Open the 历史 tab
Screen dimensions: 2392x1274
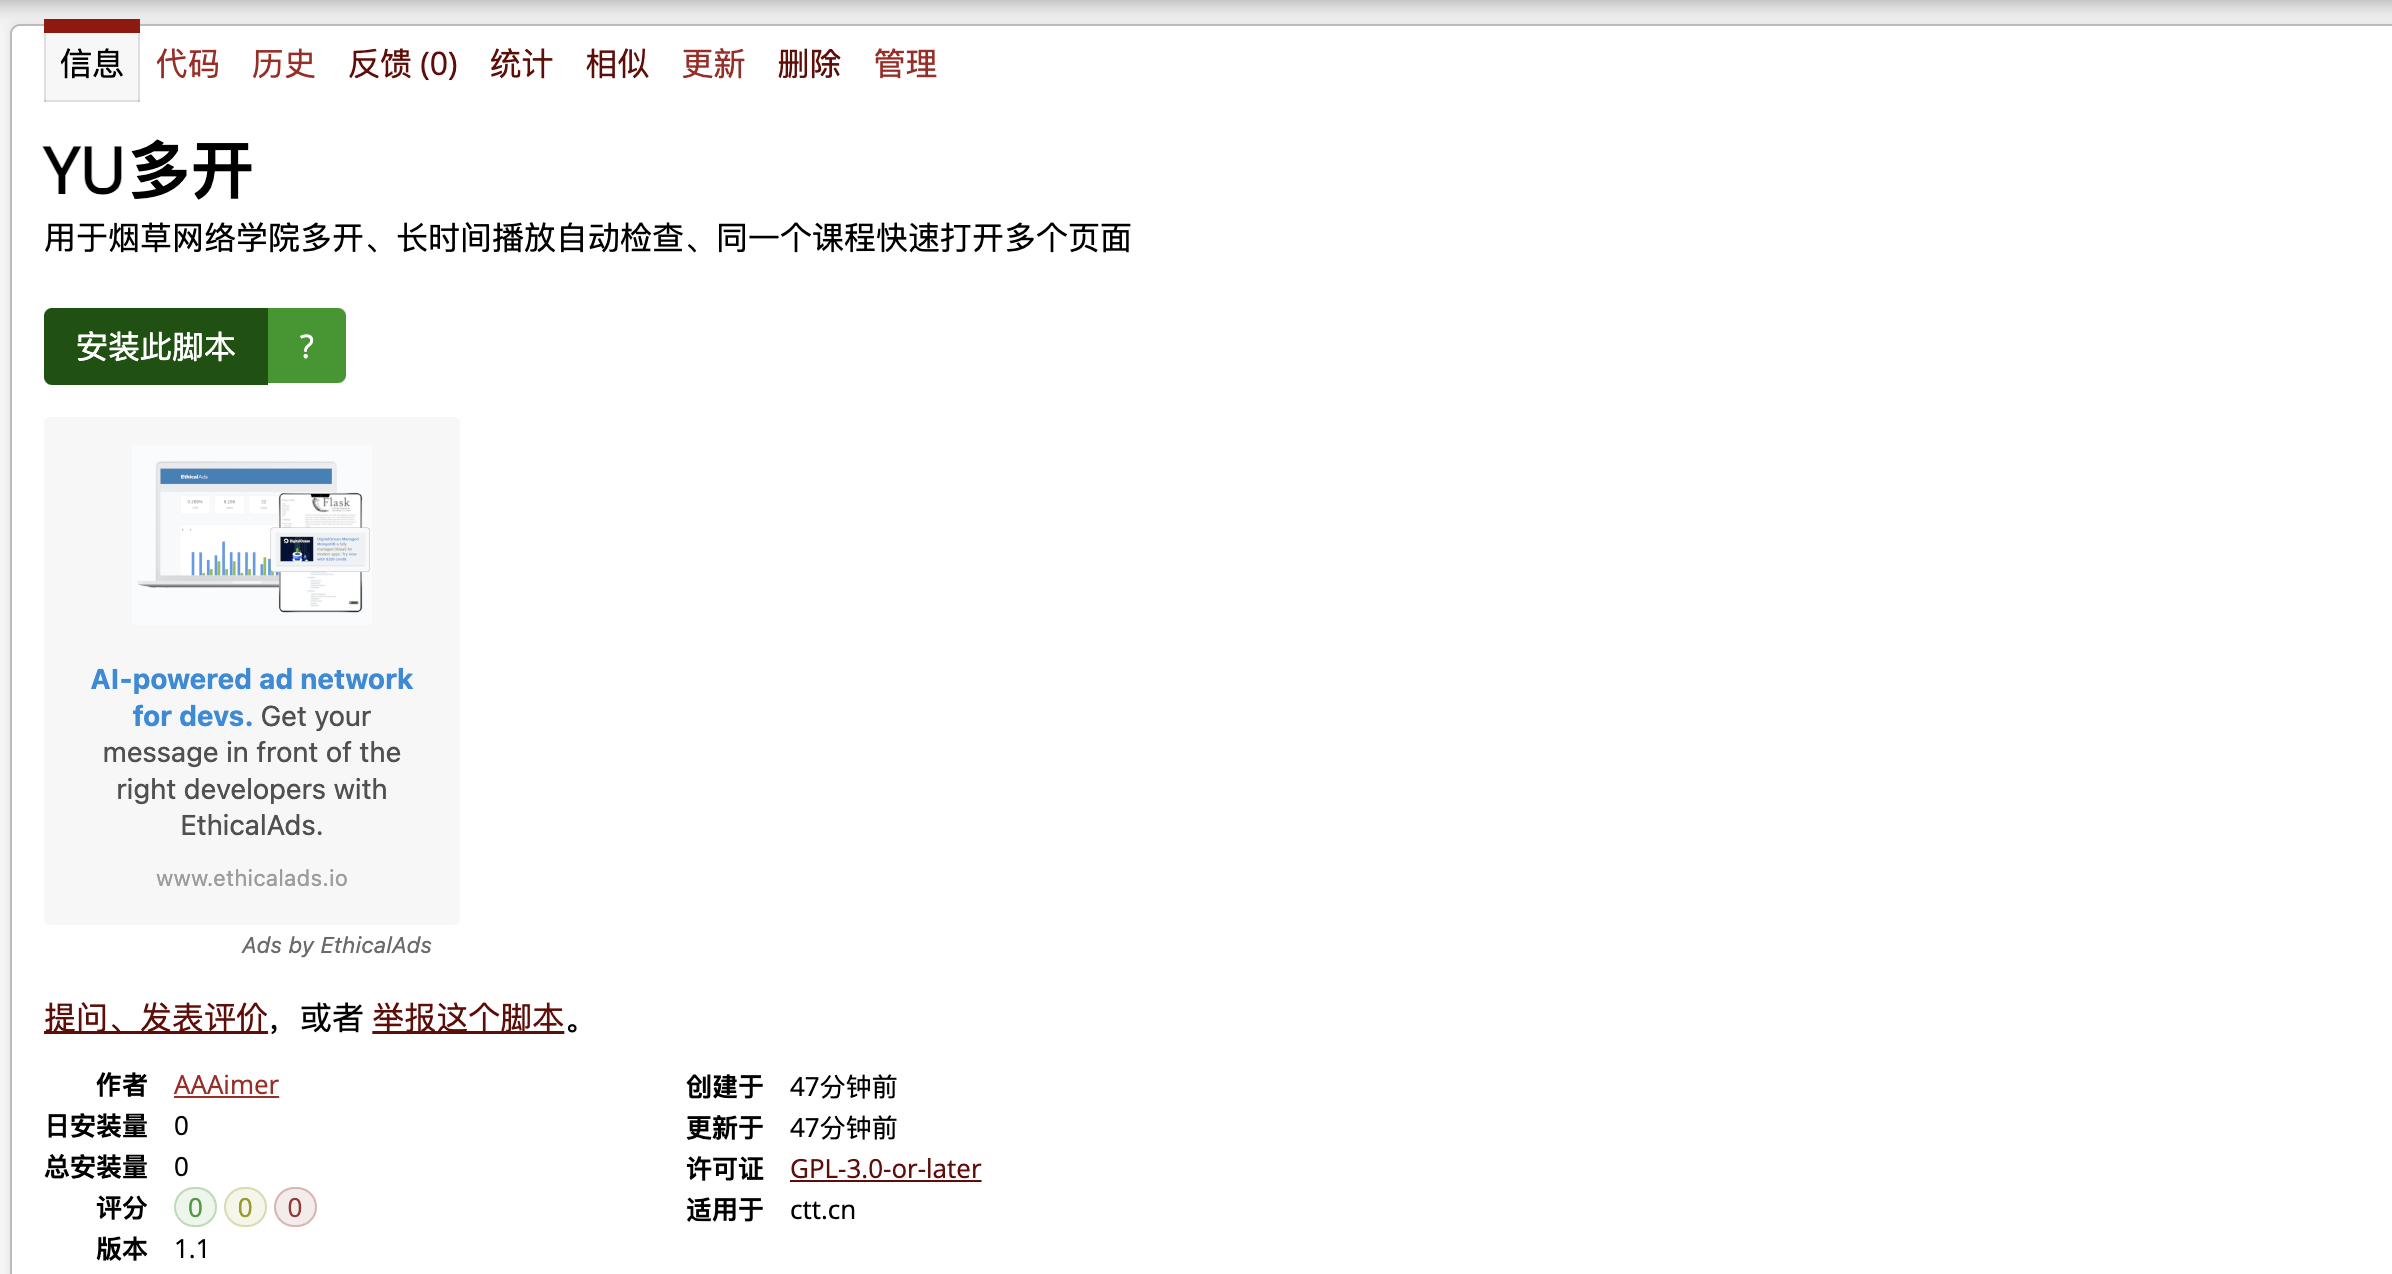click(283, 63)
